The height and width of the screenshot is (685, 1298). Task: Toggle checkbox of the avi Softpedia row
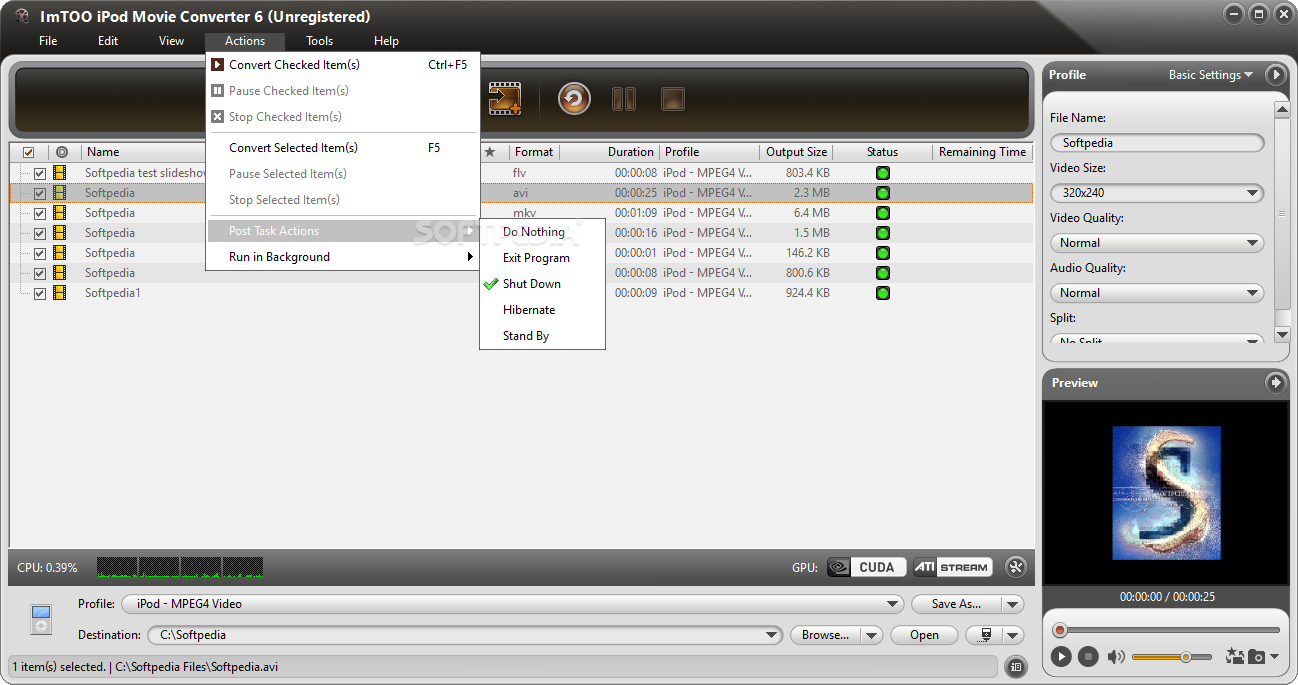40,193
